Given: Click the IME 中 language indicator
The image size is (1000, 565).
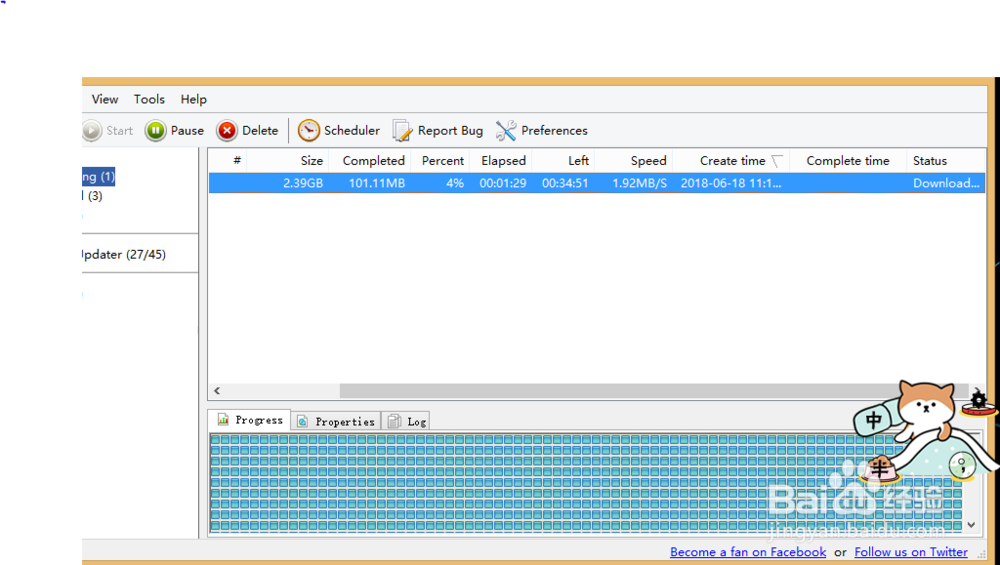Looking at the screenshot, I should [873, 420].
